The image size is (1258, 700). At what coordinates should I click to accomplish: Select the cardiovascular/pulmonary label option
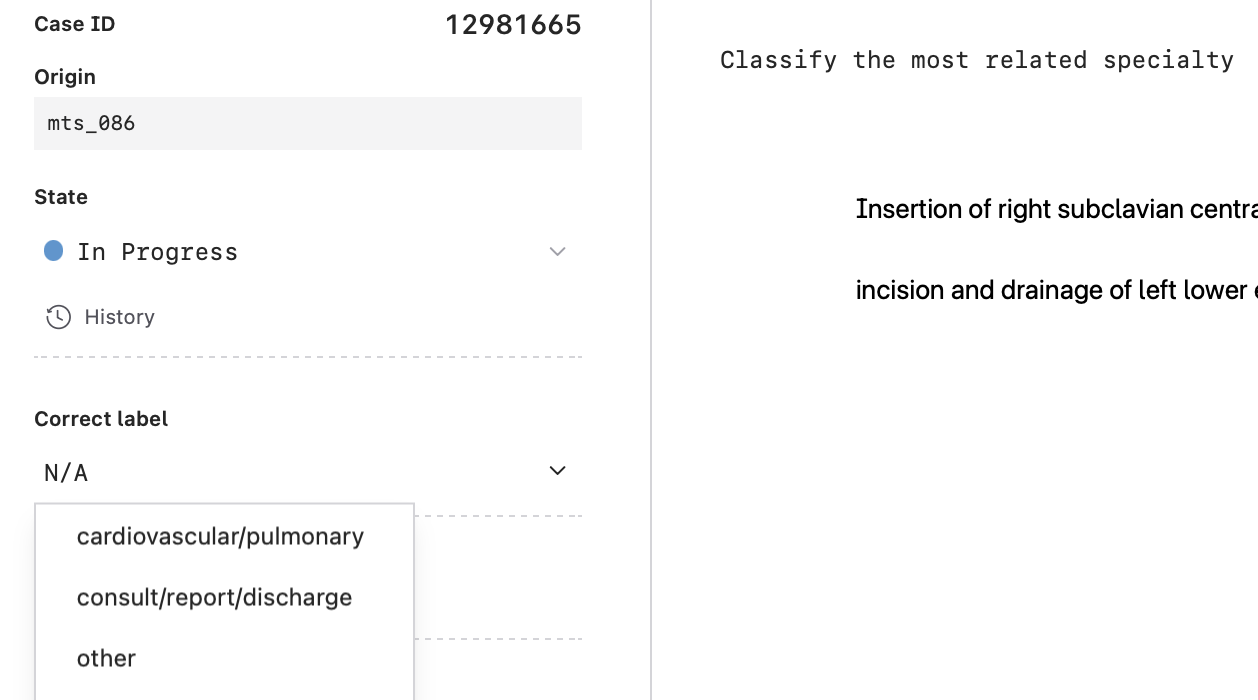(x=220, y=536)
